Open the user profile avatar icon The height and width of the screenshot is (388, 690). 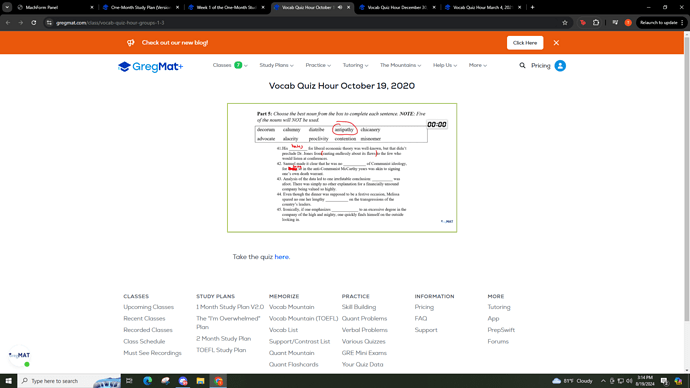(x=560, y=66)
